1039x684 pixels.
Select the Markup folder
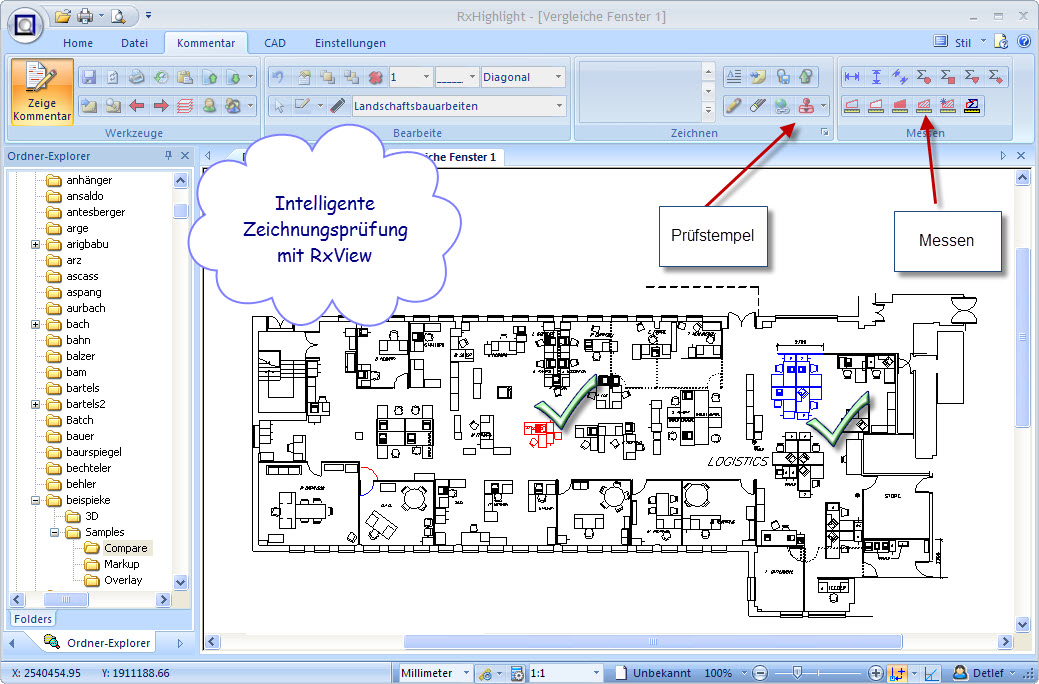point(121,564)
